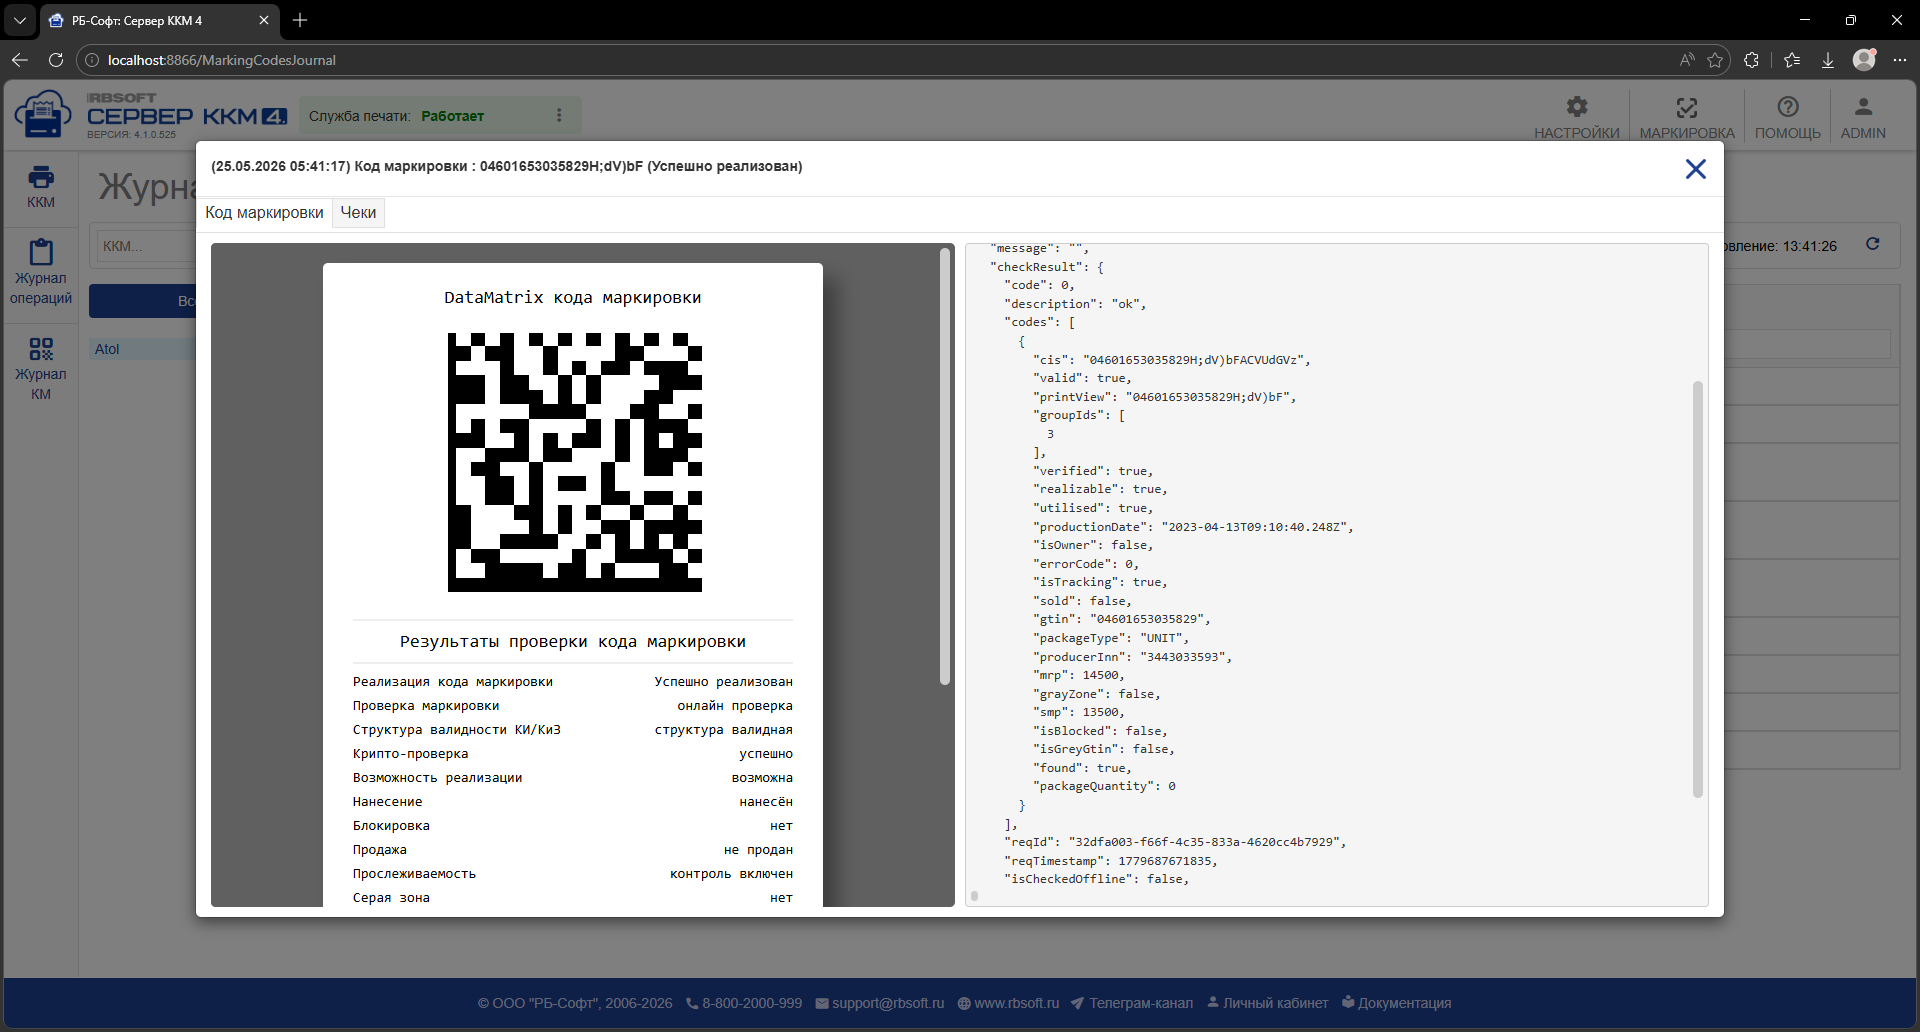Open the ADMIN user profile
The height and width of the screenshot is (1032, 1920).
click(x=1863, y=117)
